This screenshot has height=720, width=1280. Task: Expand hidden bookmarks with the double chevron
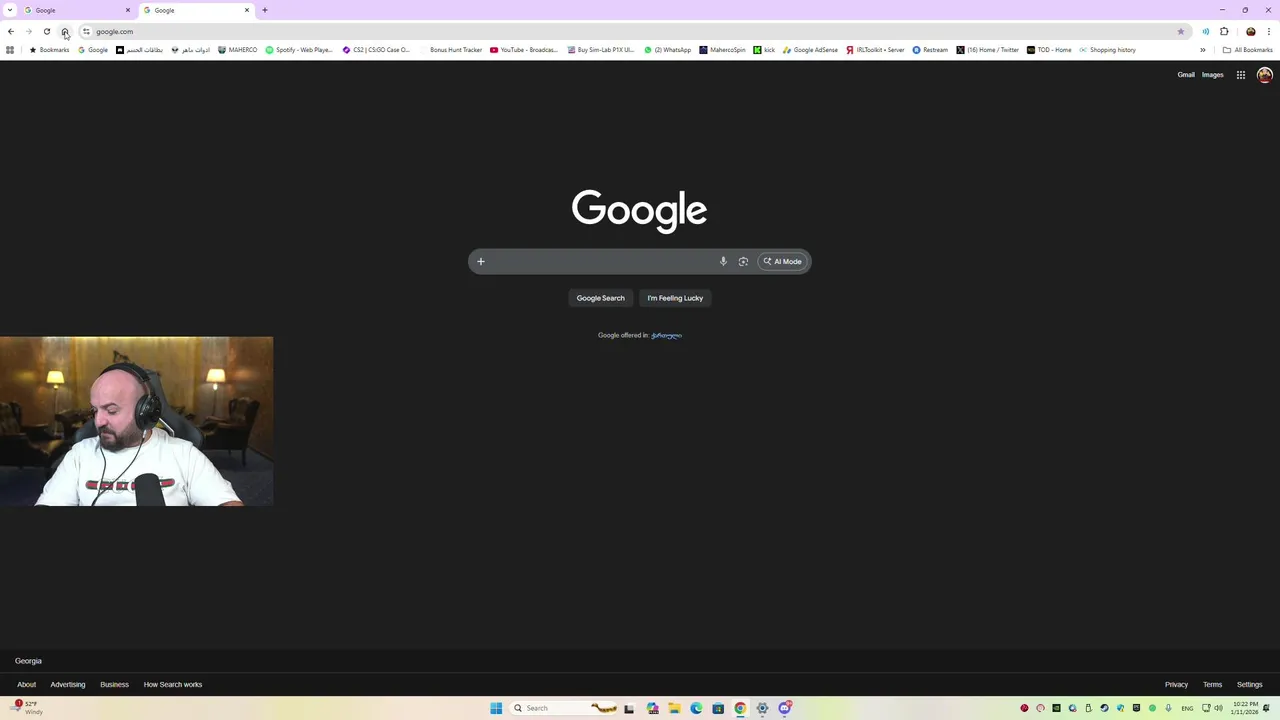[x=1203, y=50]
